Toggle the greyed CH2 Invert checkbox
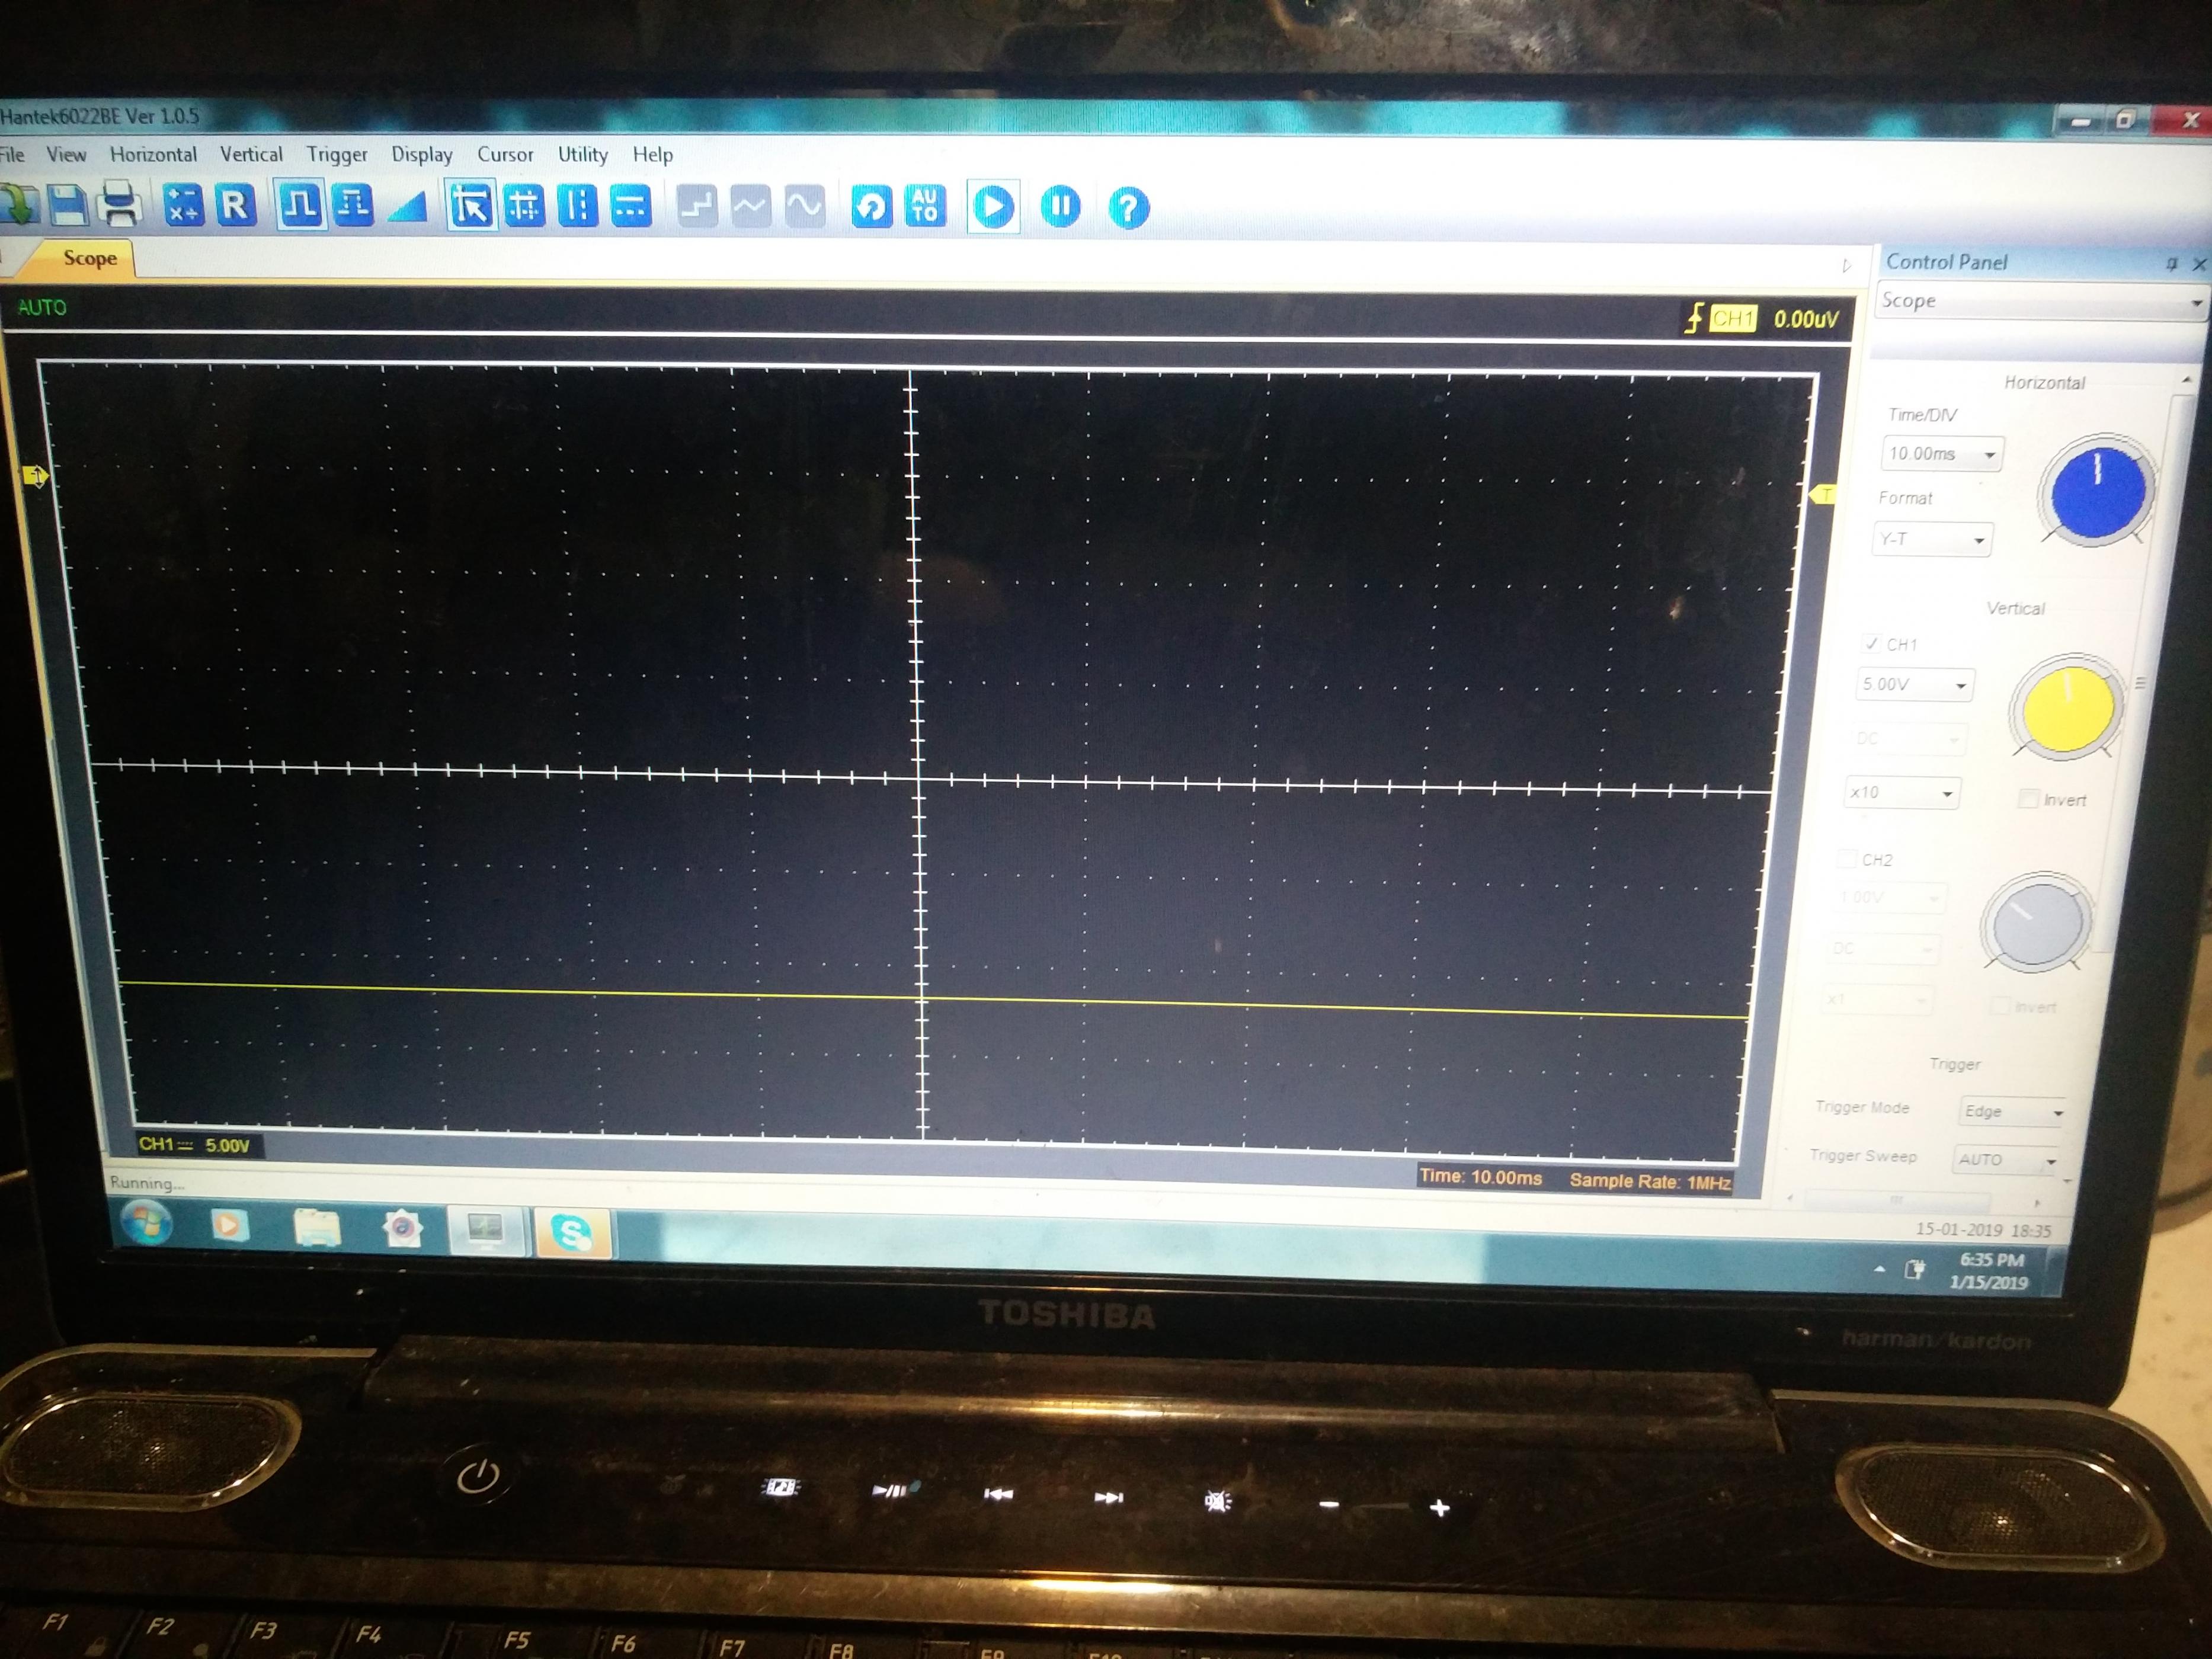 2000,1005
